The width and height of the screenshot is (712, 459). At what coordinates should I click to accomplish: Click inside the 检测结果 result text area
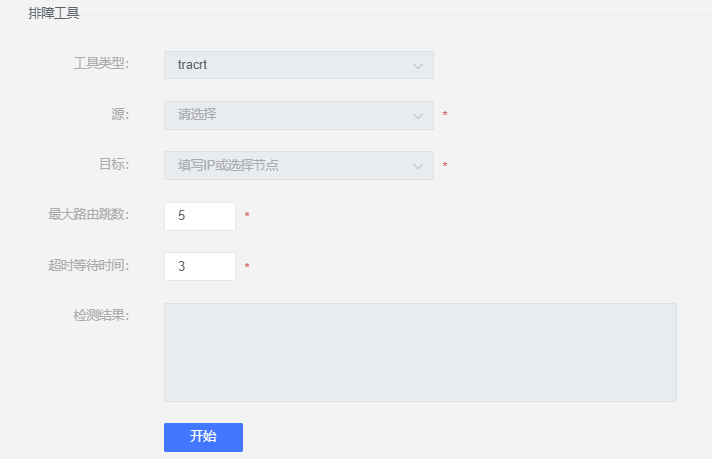pos(420,352)
